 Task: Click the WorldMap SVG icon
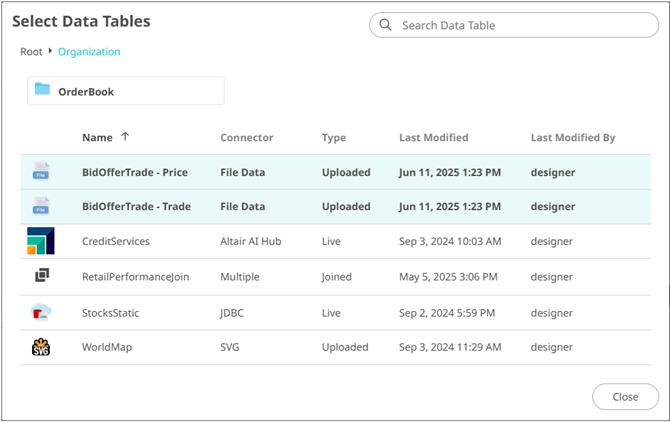(42, 347)
